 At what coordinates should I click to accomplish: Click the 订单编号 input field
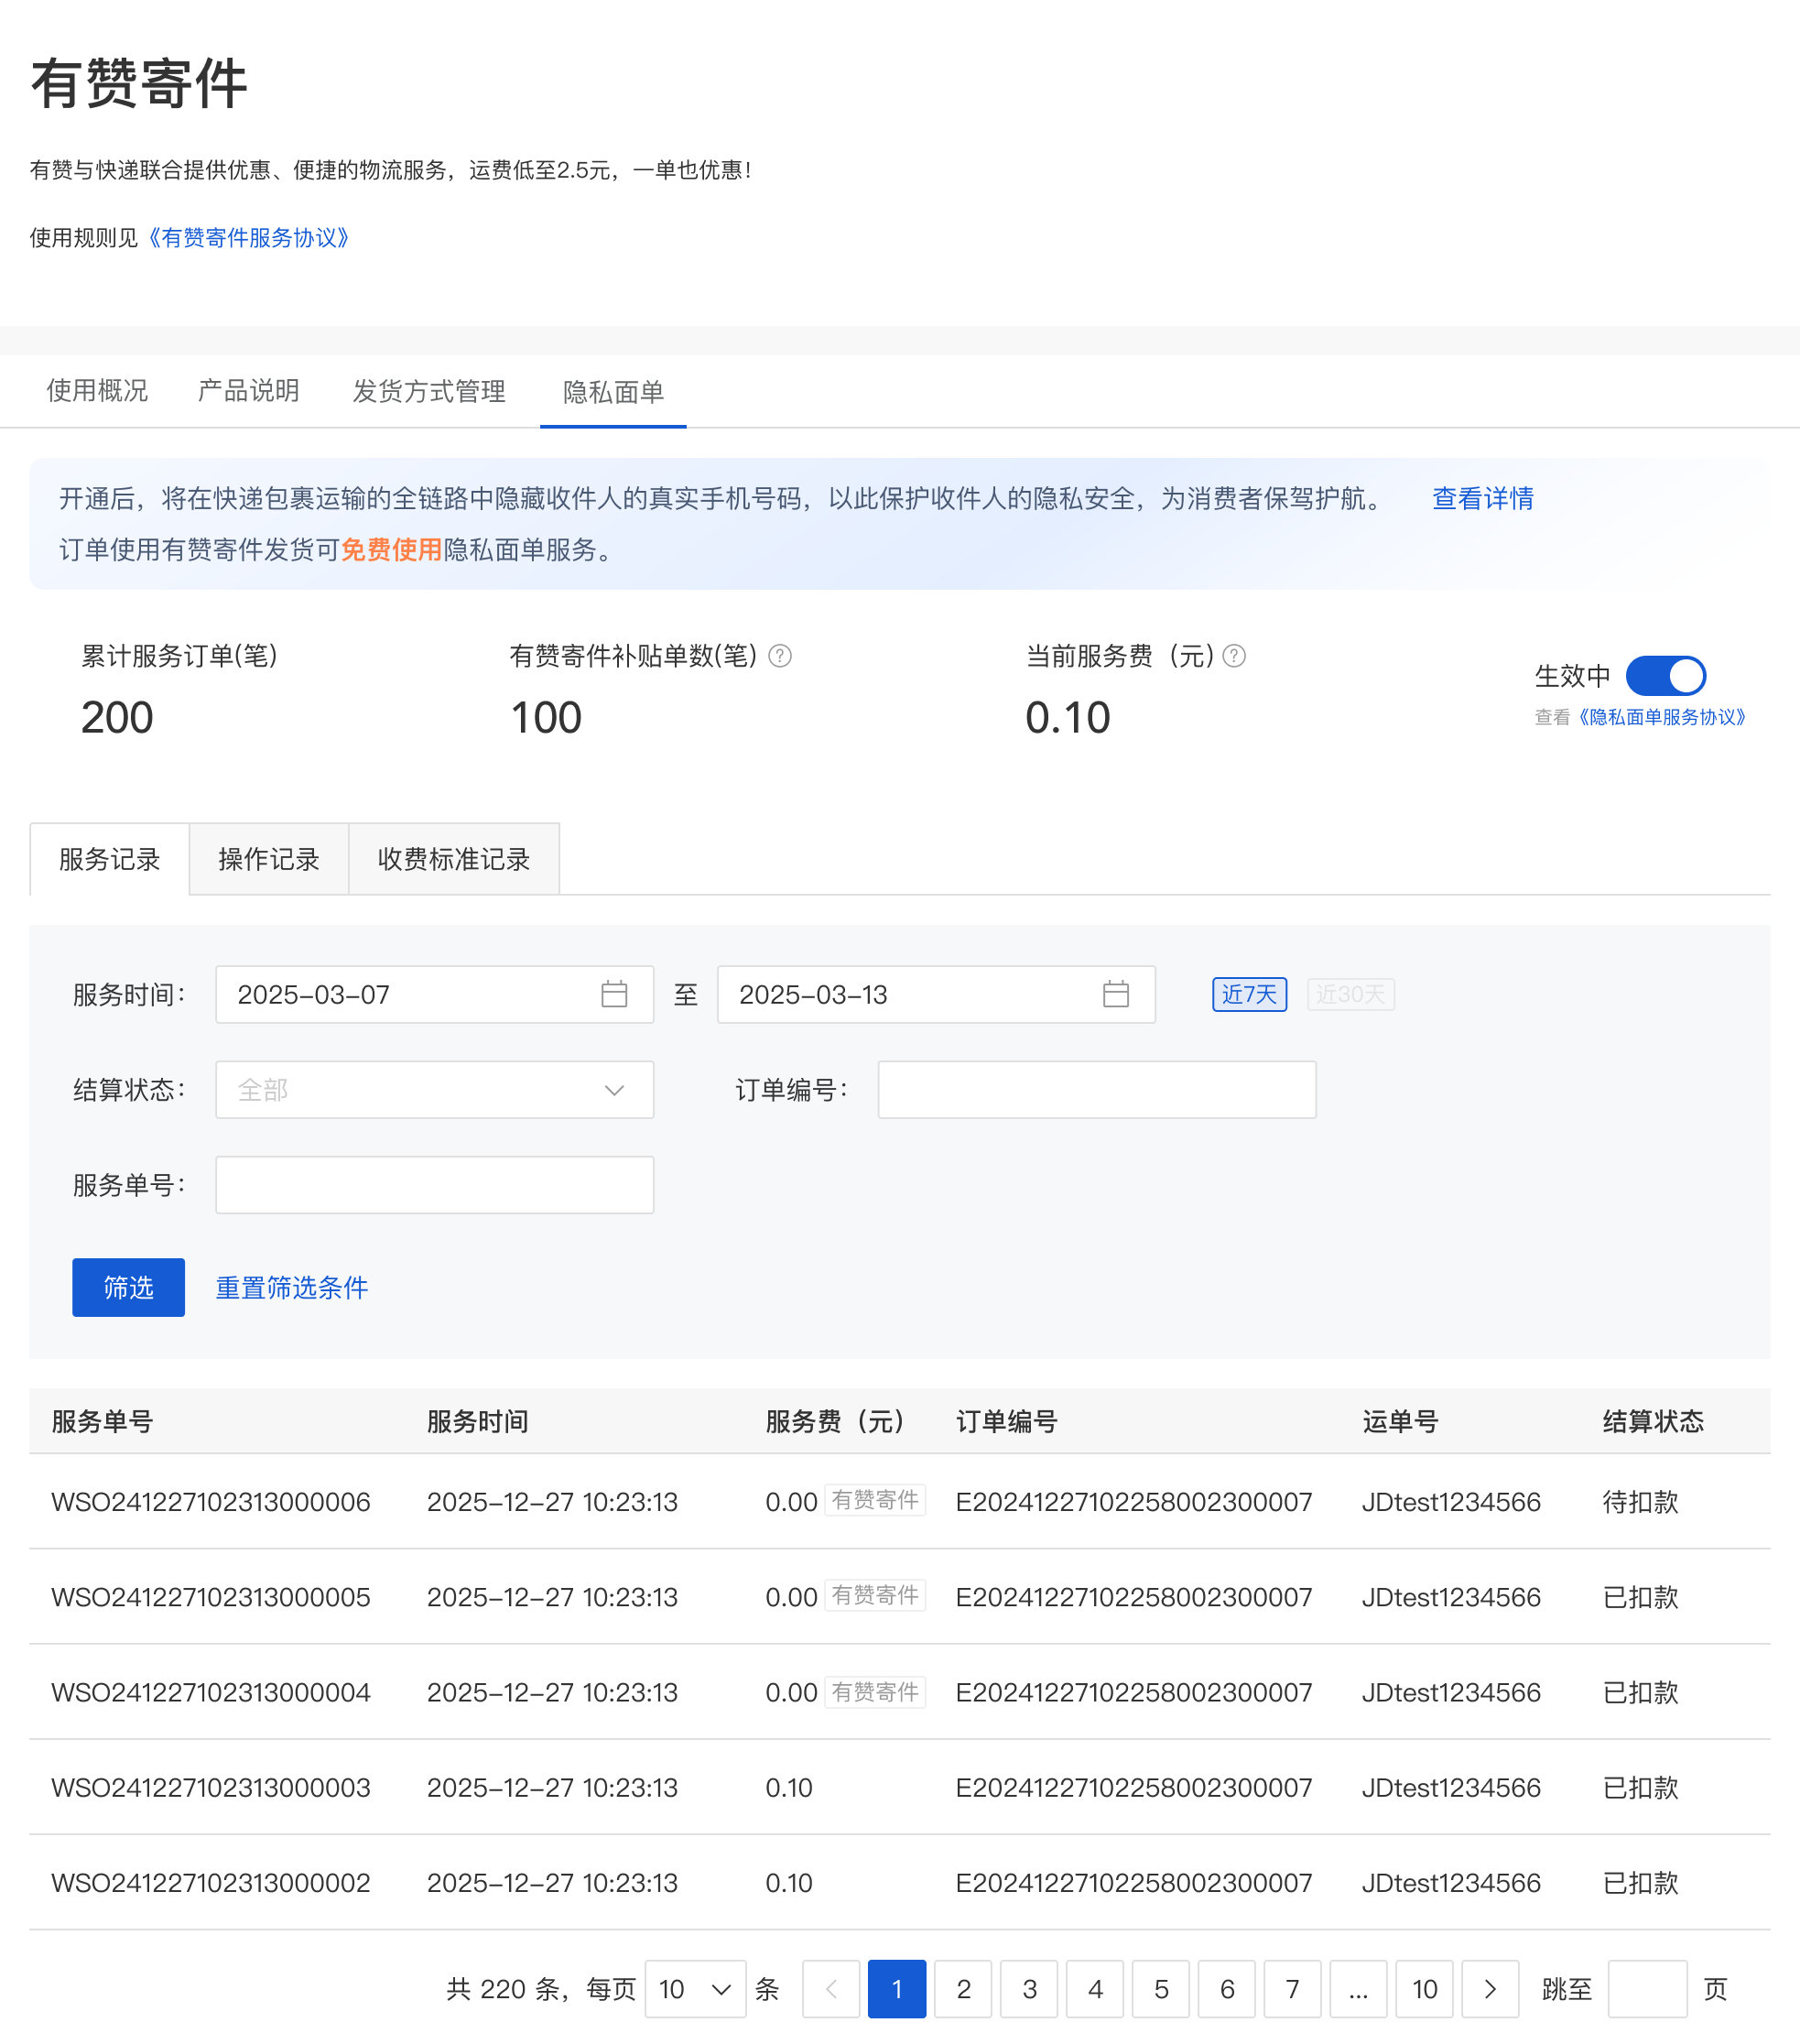(x=1096, y=1090)
